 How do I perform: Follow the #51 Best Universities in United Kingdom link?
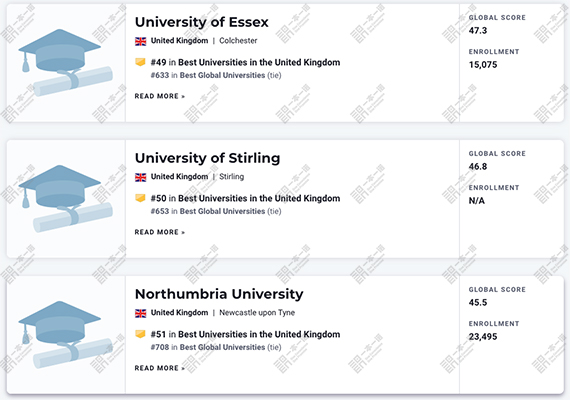point(245,335)
